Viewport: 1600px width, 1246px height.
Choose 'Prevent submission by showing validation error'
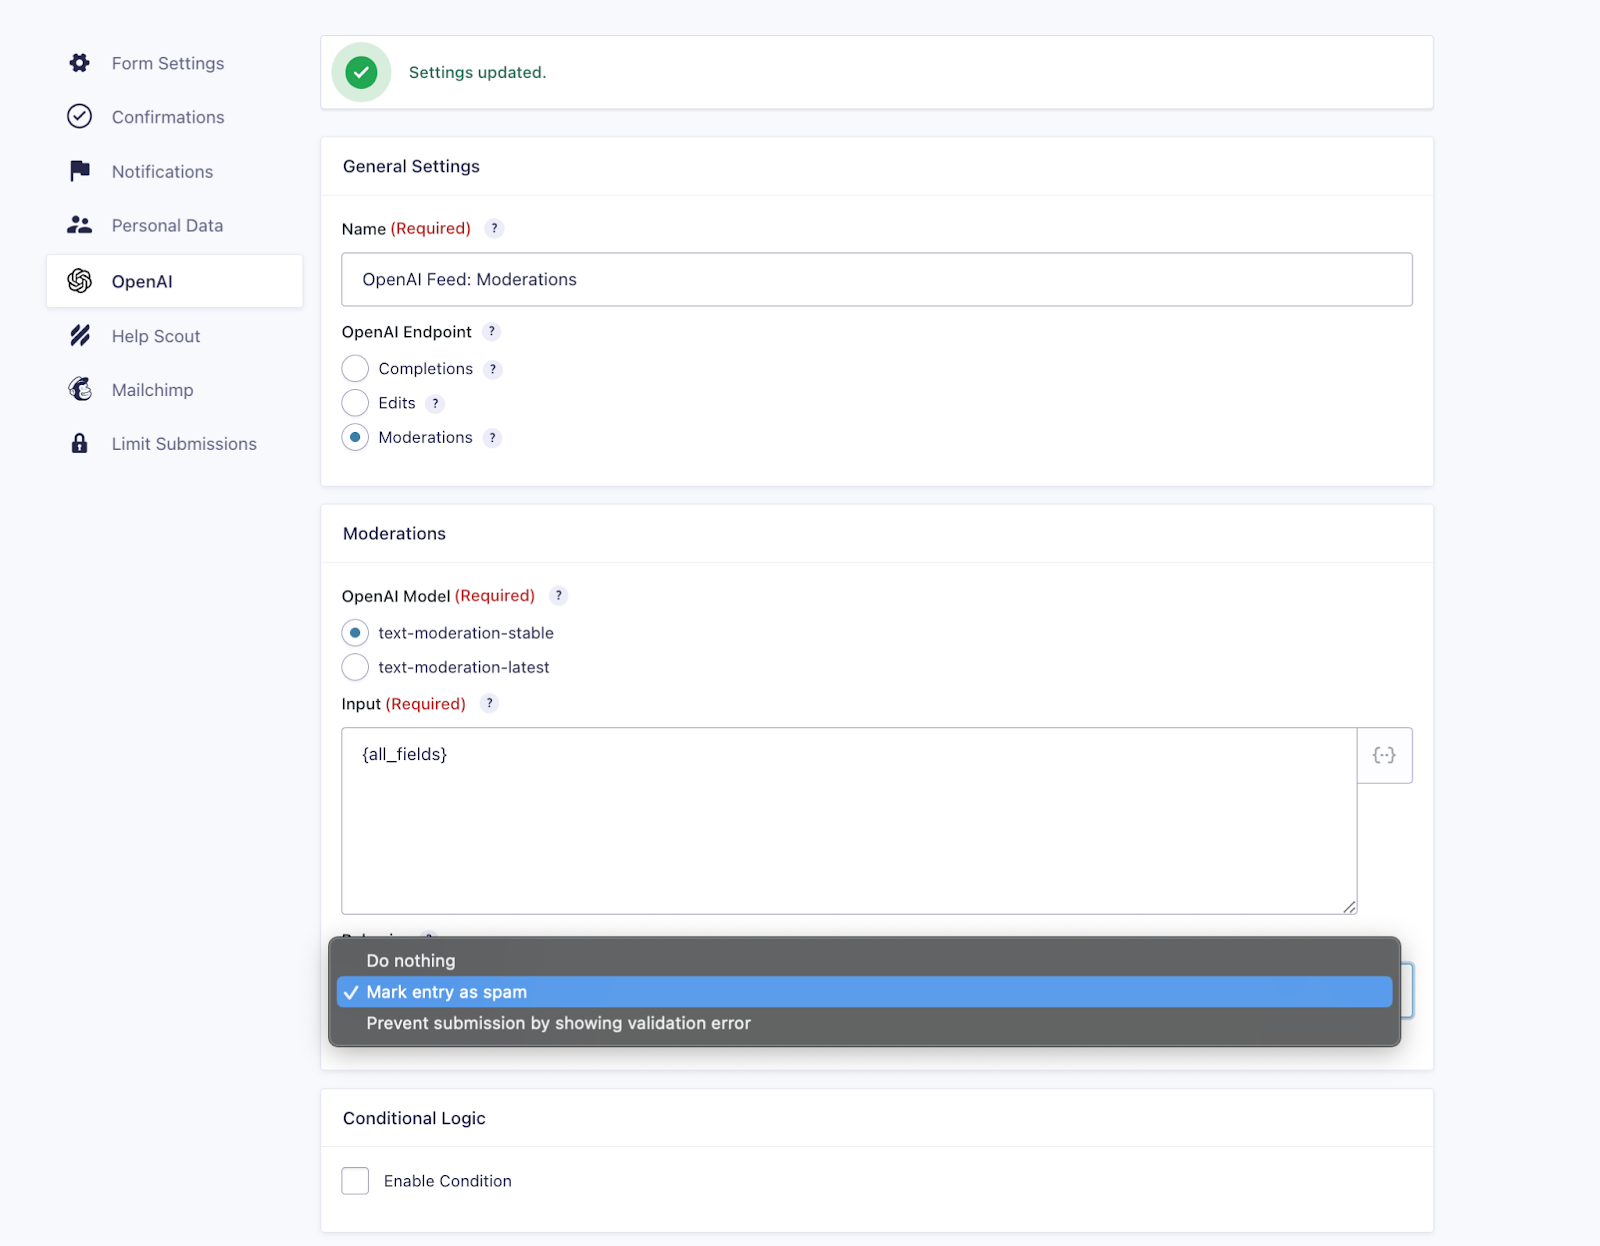point(865,1023)
